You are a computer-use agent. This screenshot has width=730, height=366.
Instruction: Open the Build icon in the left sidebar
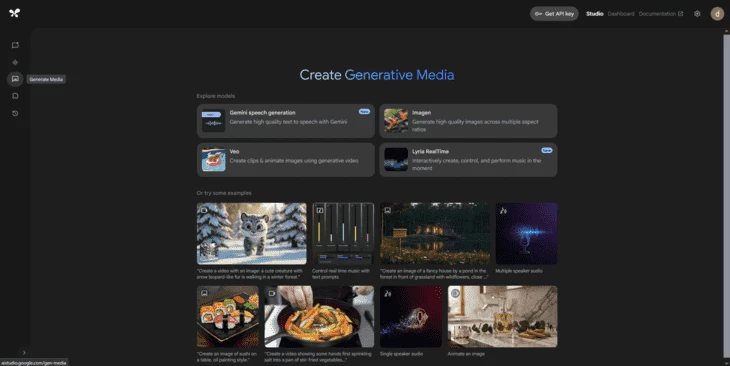(x=15, y=96)
